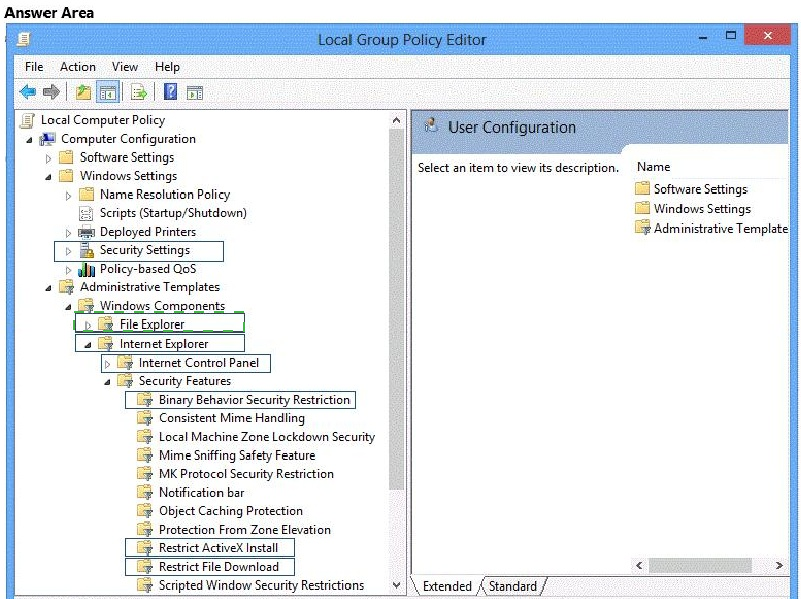Viewport: 801px width, 599px height.
Task: Switch to the Extended tab
Action: (x=447, y=586)
